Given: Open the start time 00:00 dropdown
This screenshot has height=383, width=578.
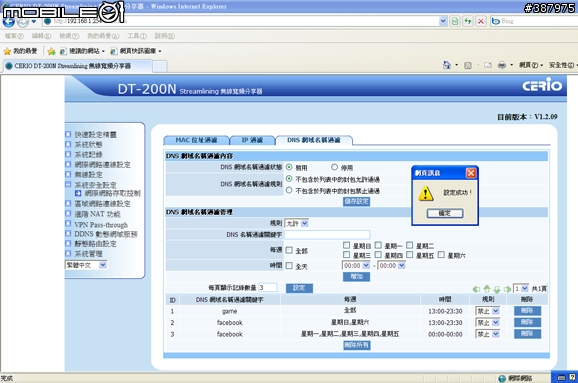Looking at the screenshot, I should (356, 265).
